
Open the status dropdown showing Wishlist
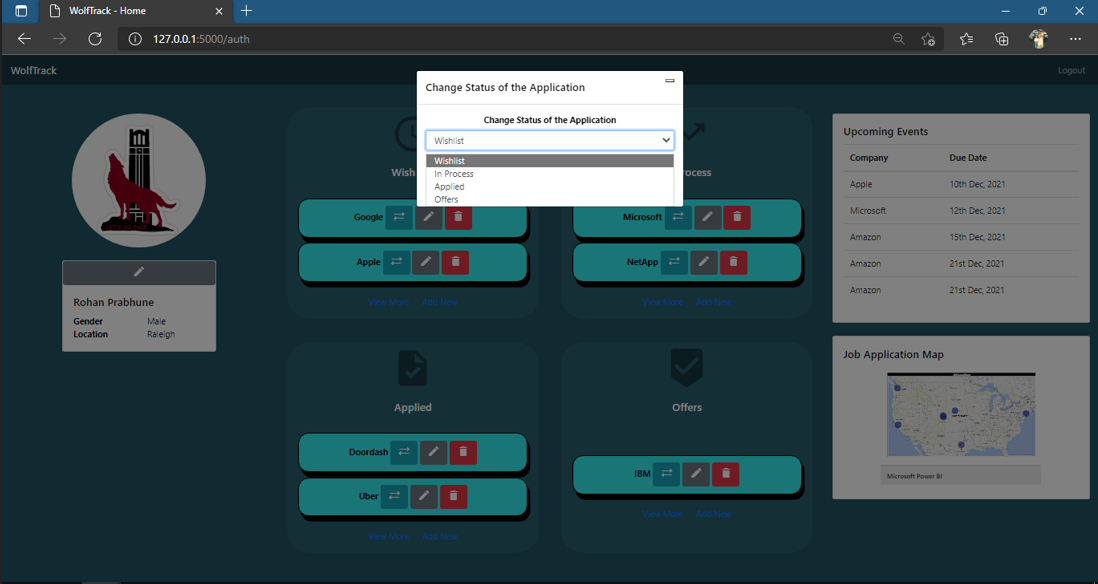[550, 140]
